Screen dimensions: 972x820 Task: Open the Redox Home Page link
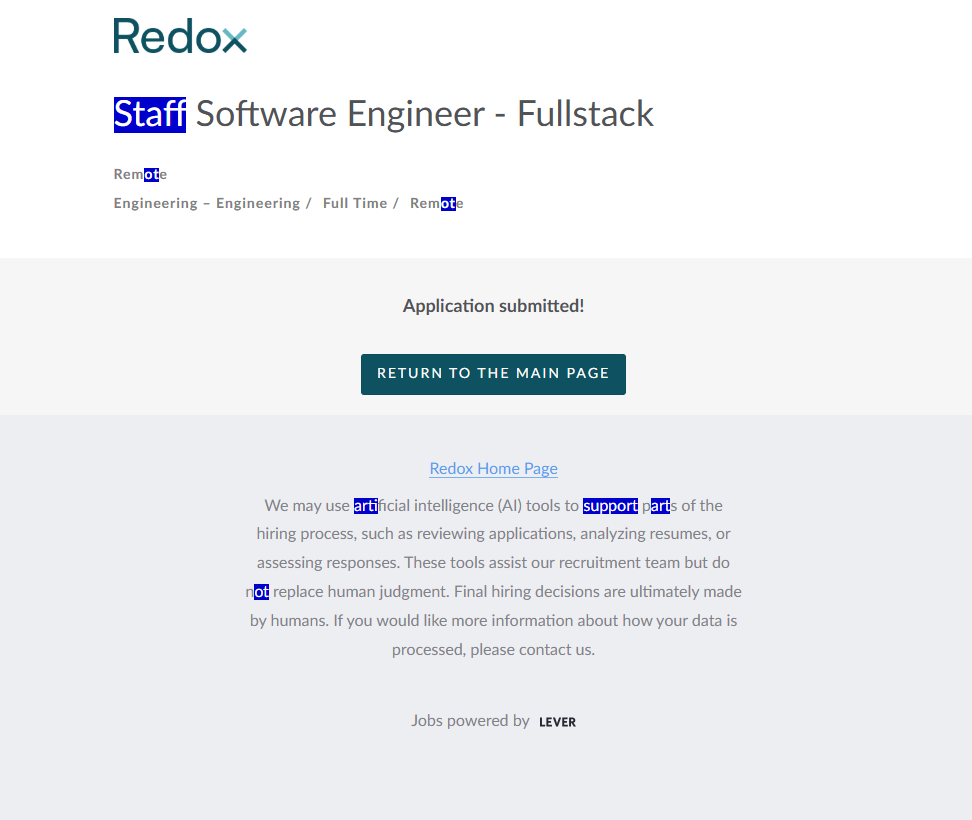tap(493, 468)
